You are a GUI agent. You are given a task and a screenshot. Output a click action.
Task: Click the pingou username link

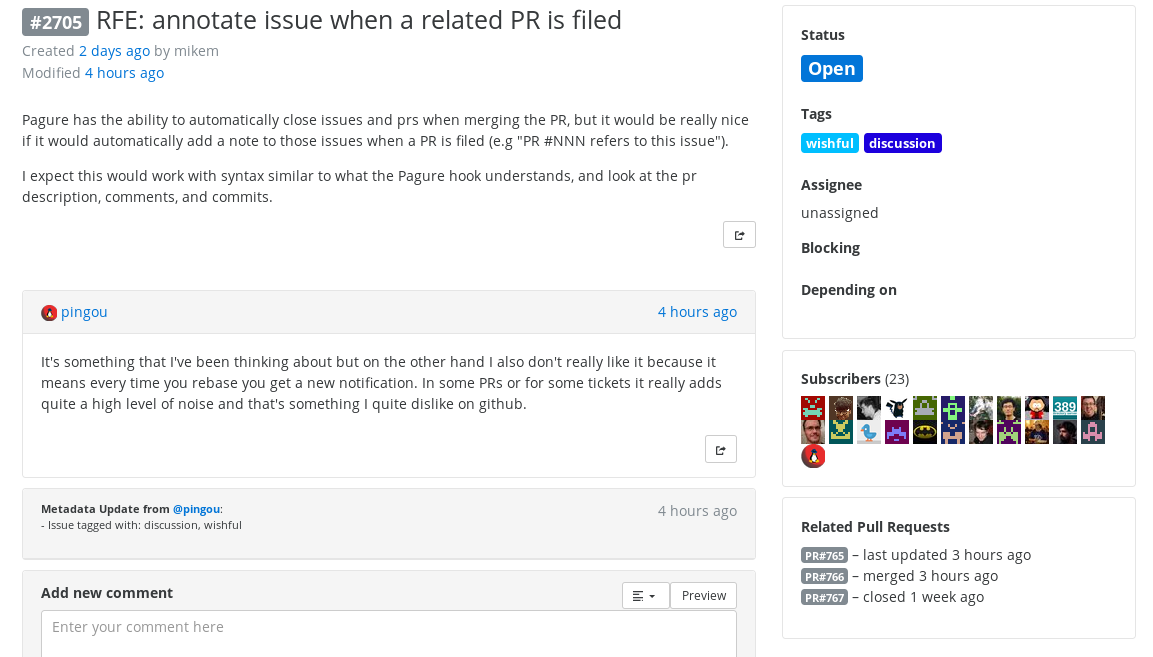pos(84,312)
